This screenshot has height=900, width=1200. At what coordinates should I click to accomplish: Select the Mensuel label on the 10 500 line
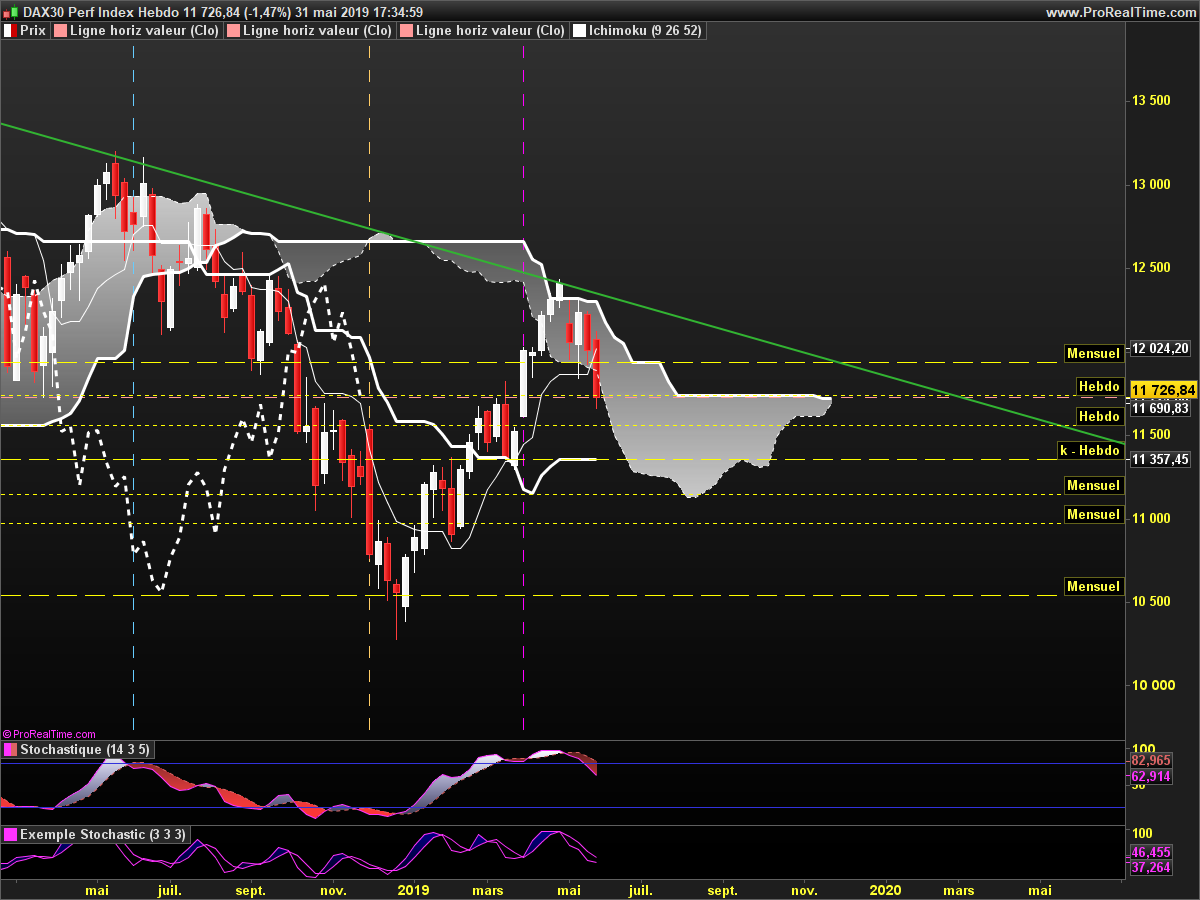click(x=1093, y=586)
